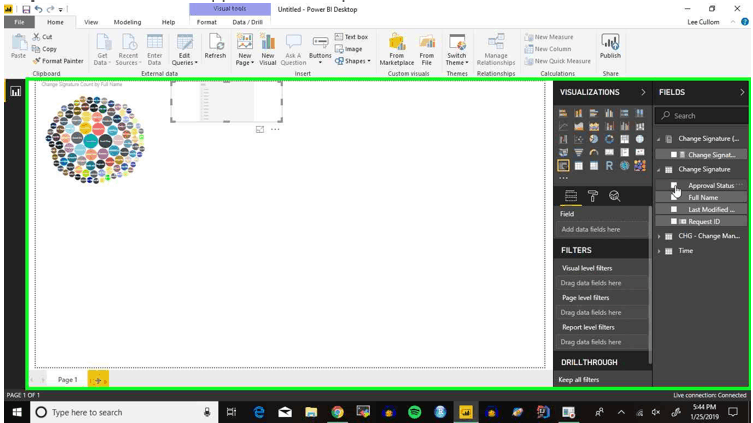
Task: Collapse the Visualizations pane chevron
Action: tap(643, 92)
